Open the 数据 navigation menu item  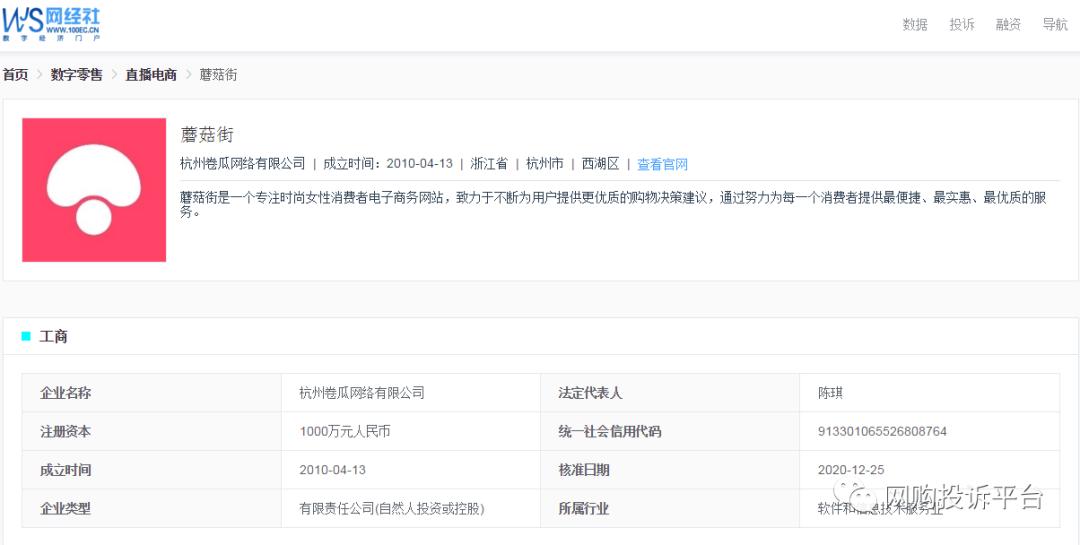(x=915, y=25)
